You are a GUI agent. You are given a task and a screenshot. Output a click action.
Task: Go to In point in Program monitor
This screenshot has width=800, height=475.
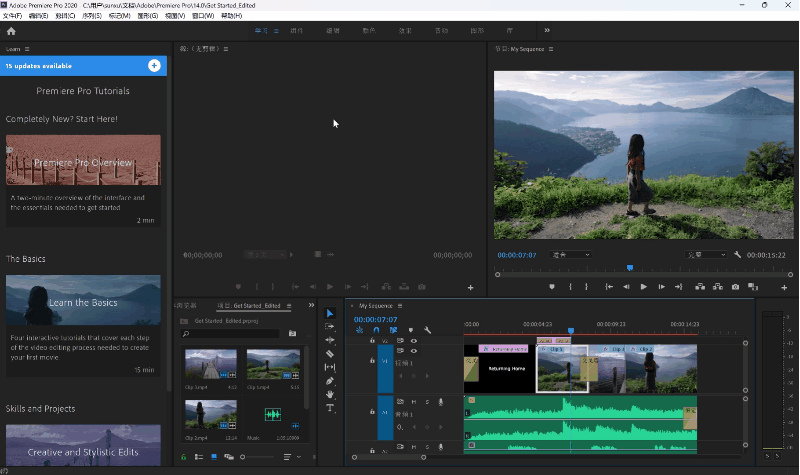pos(609,287)
